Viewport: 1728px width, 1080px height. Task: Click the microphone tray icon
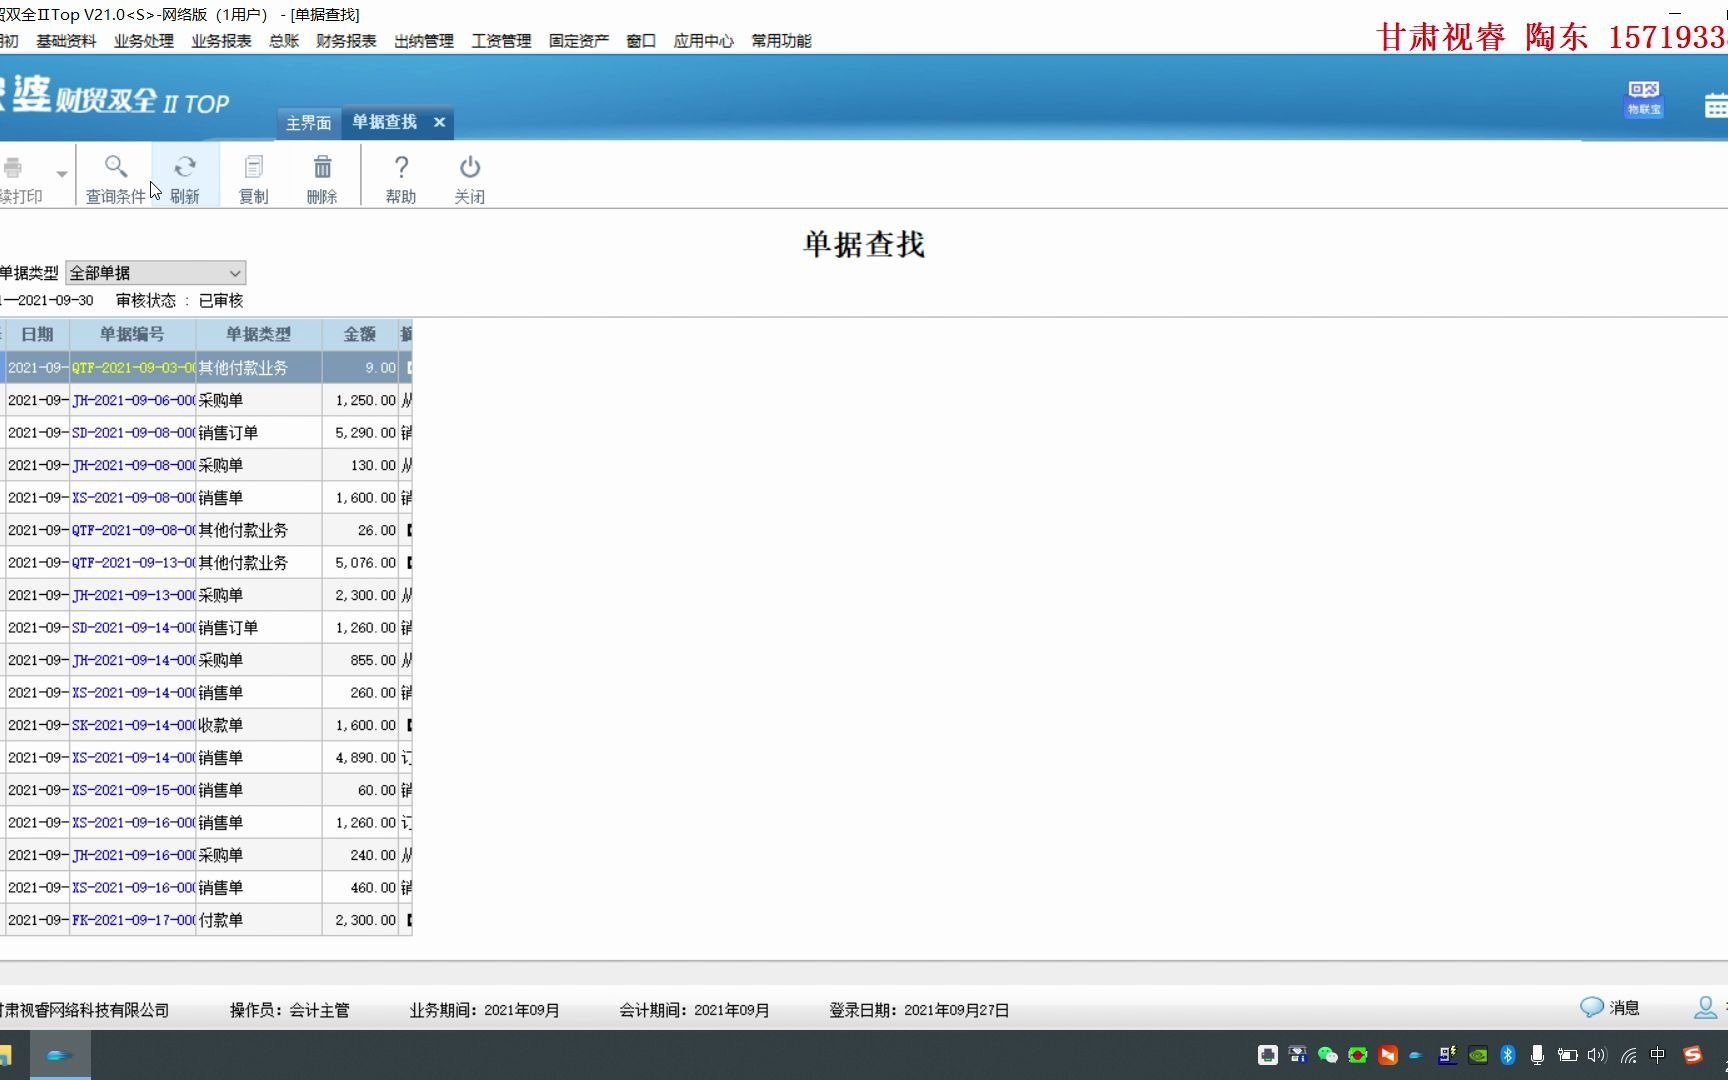1538,1055
